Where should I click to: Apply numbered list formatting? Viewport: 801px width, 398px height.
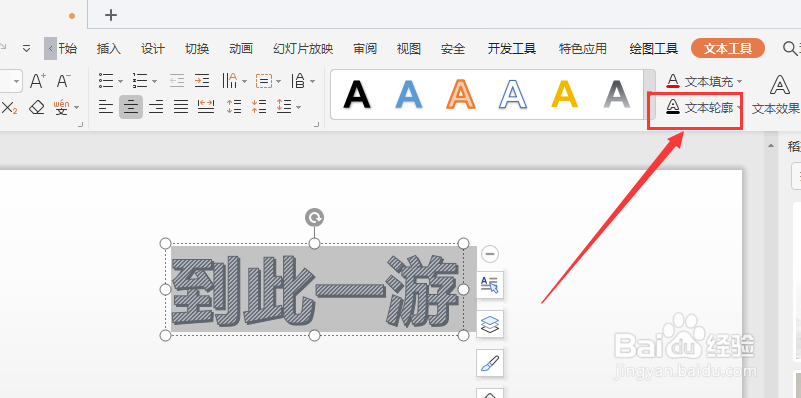point(140,81)
